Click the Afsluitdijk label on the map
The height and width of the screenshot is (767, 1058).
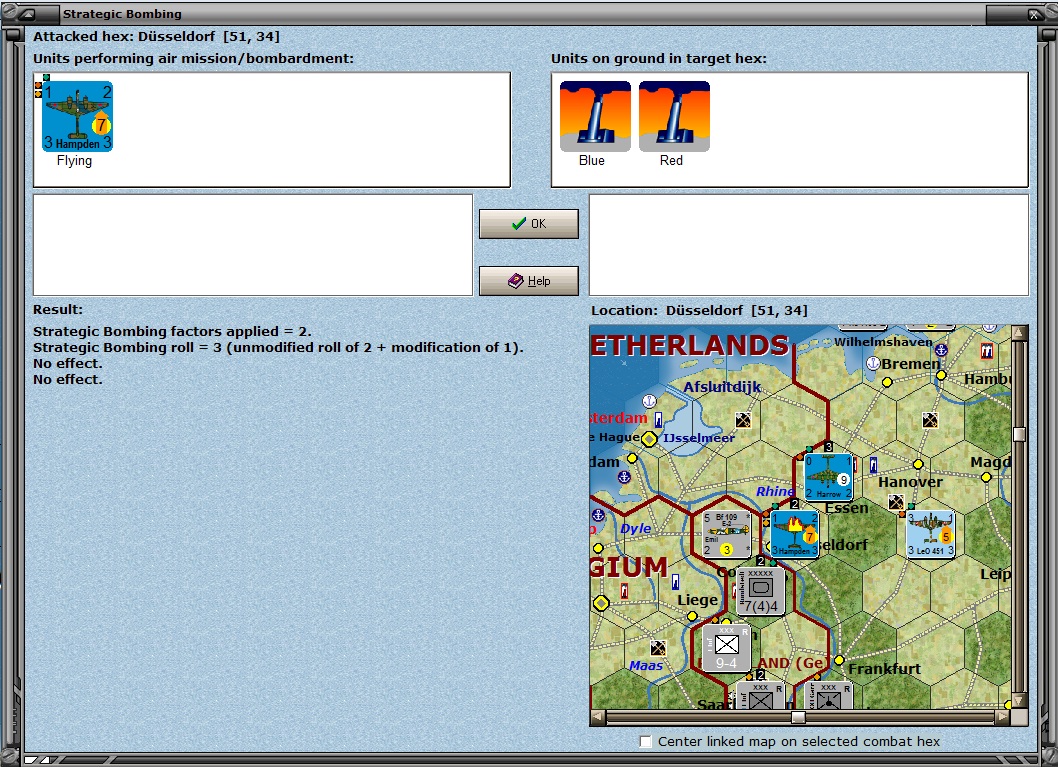pyautogui.click(x=722, y=387)
